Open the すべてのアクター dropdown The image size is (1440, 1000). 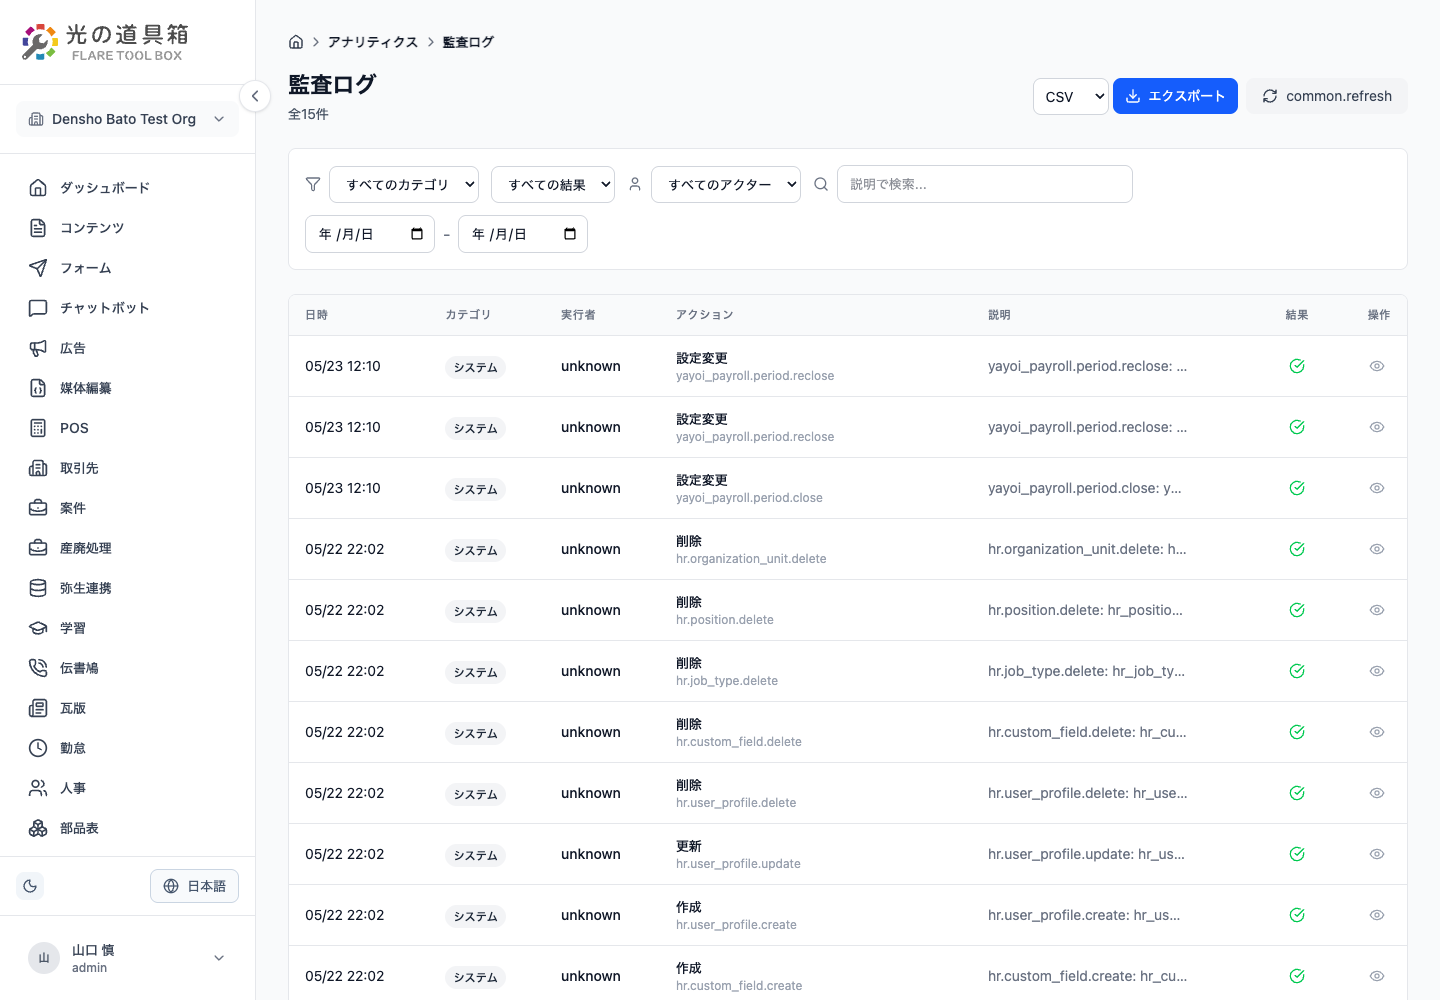[x=726, y=184]
